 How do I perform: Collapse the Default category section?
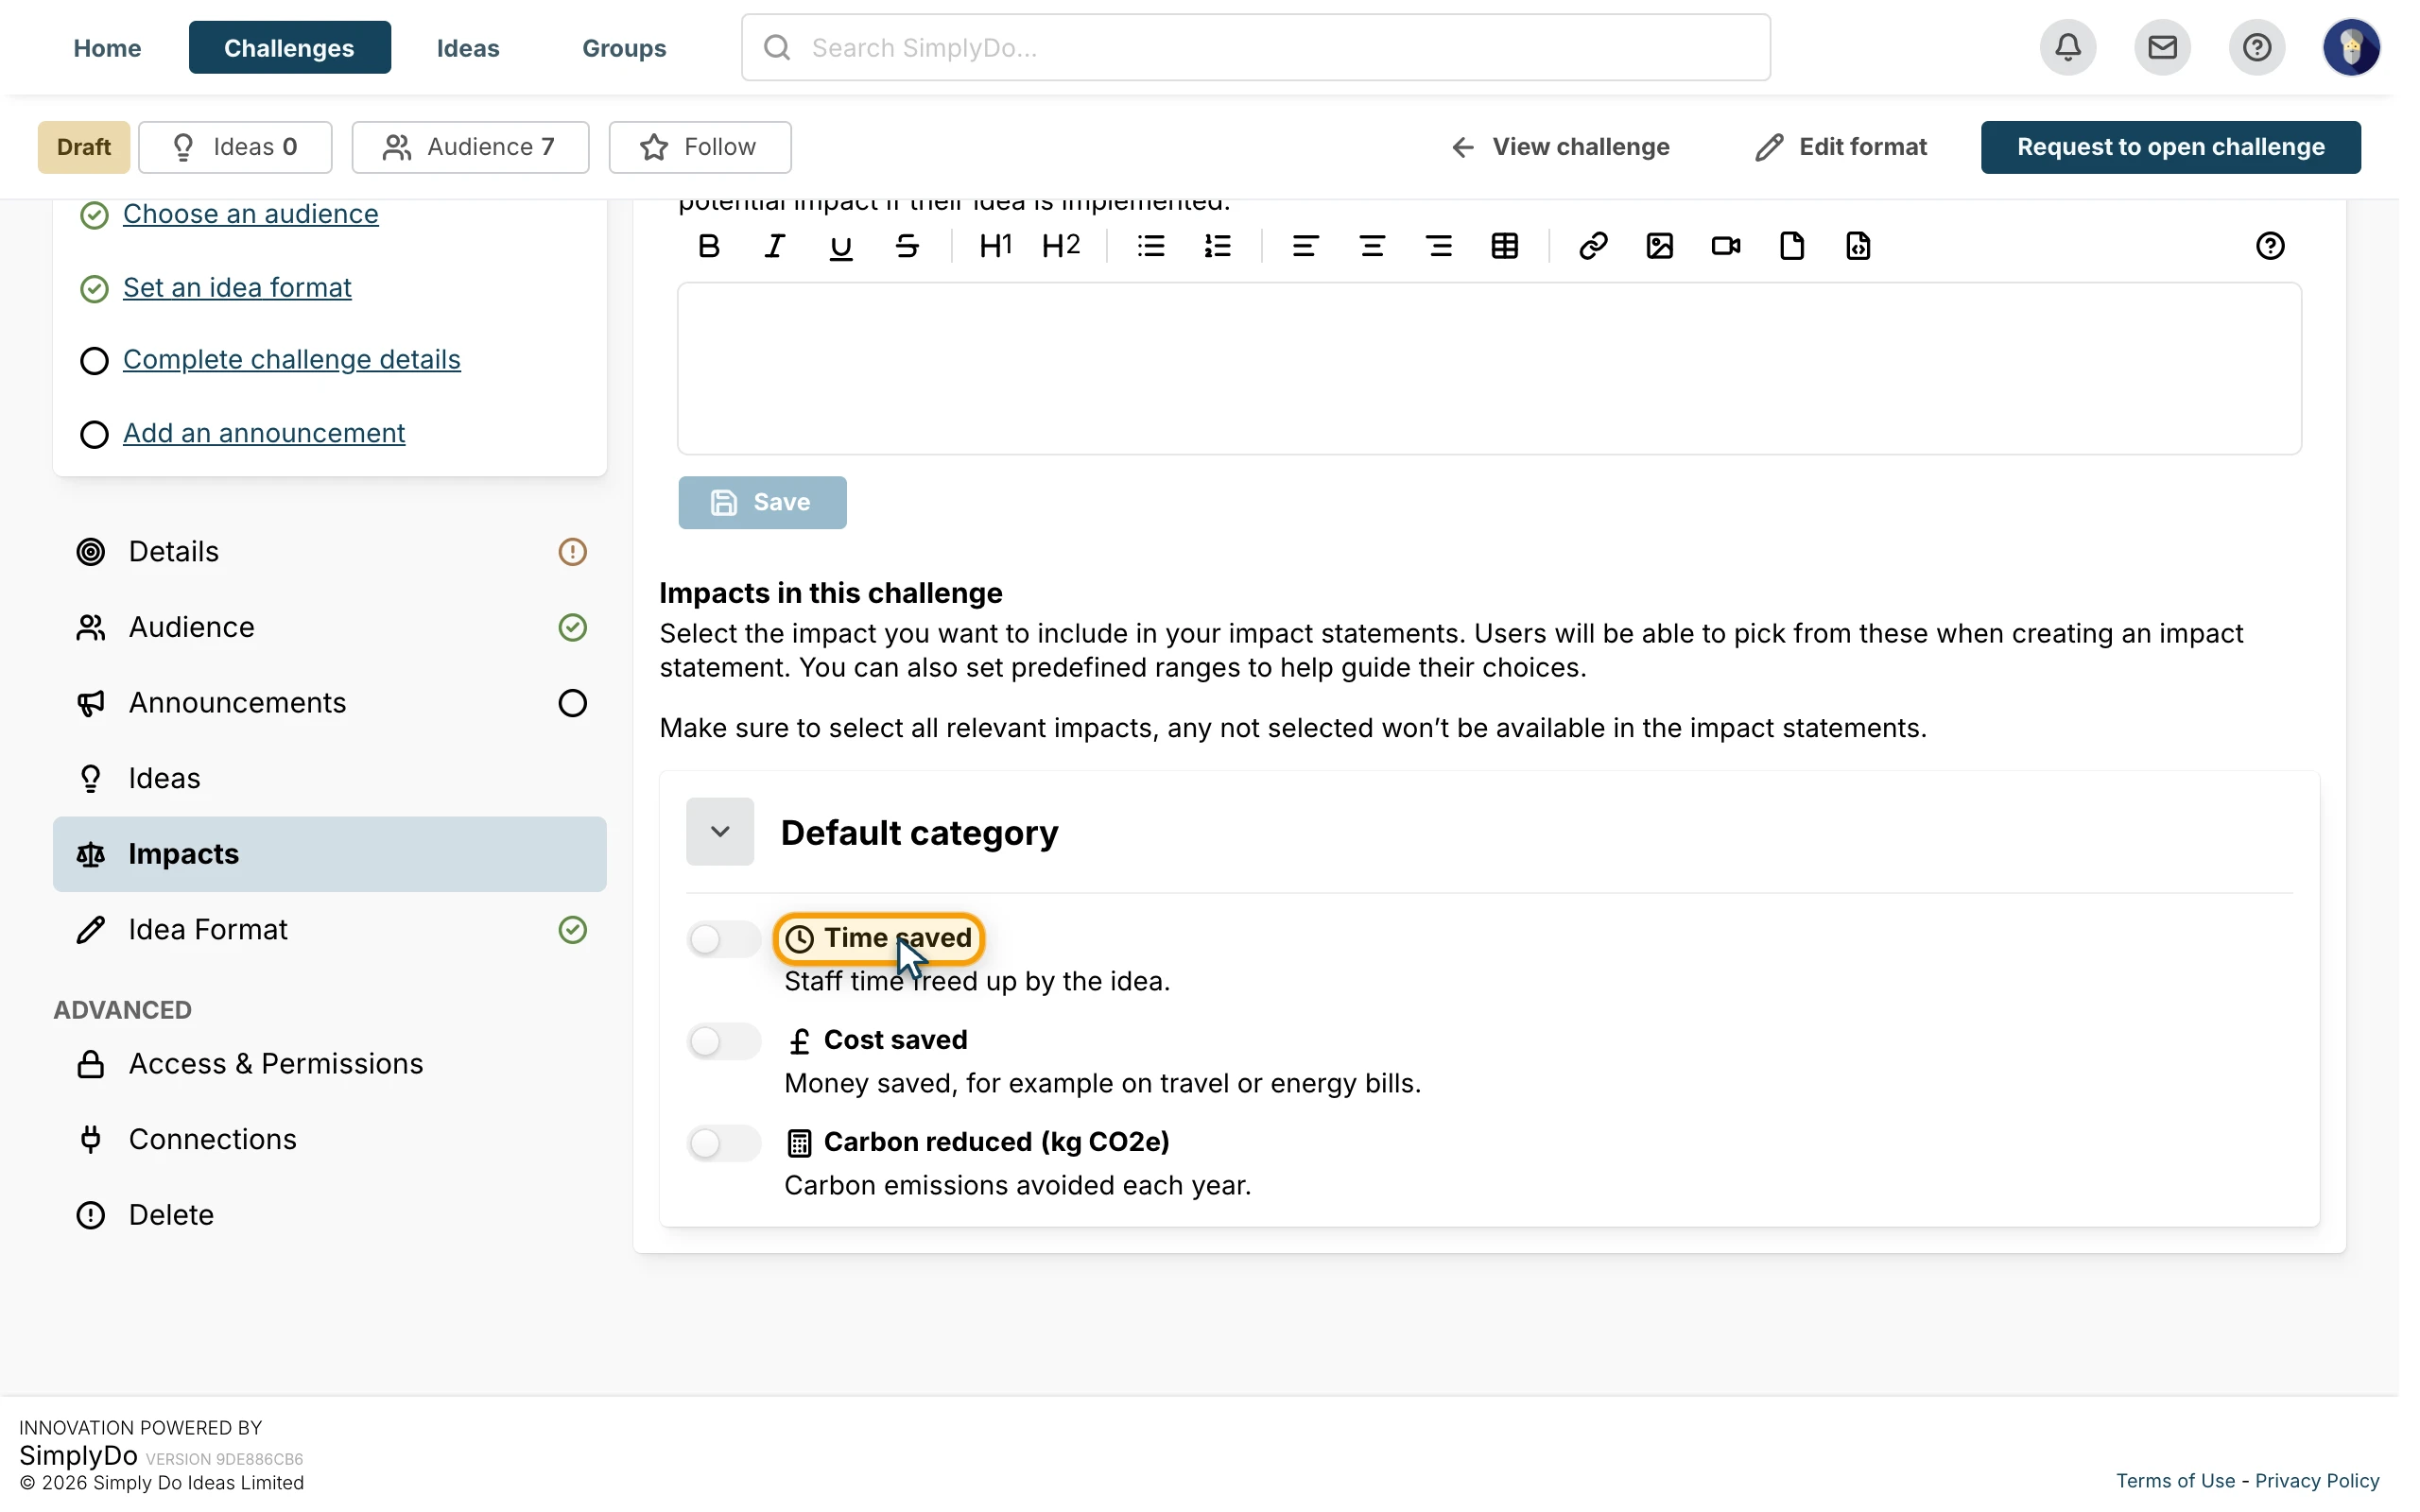pos(720,831)
